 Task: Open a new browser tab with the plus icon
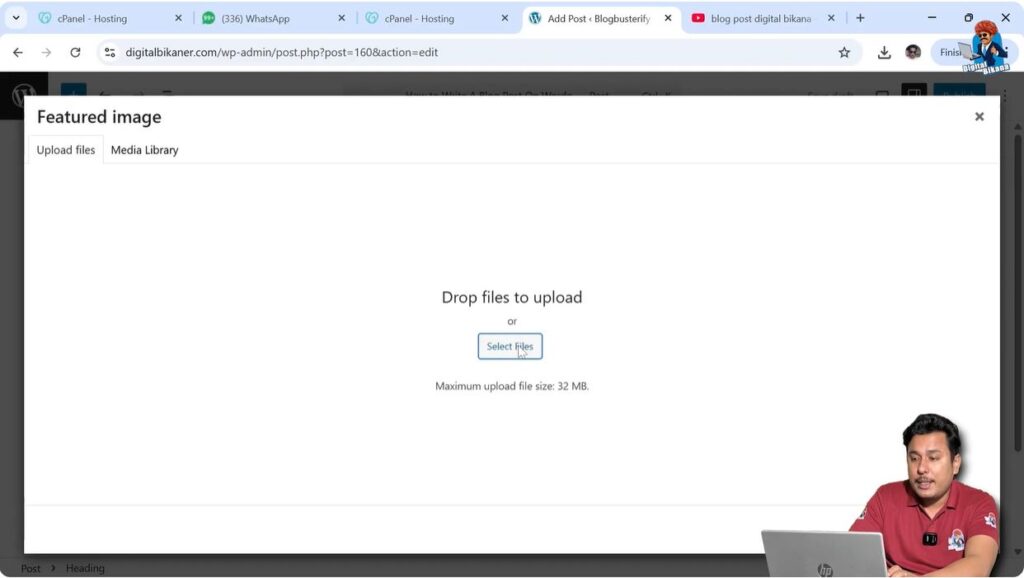[x=860, y=17]
